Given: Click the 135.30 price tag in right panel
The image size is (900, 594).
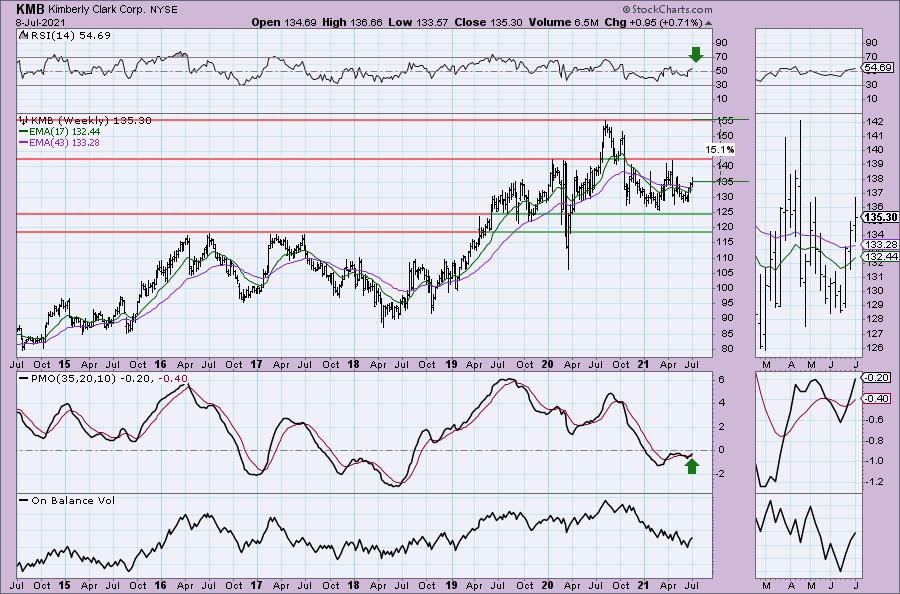Looking at the screenshot, I should 881,218.
